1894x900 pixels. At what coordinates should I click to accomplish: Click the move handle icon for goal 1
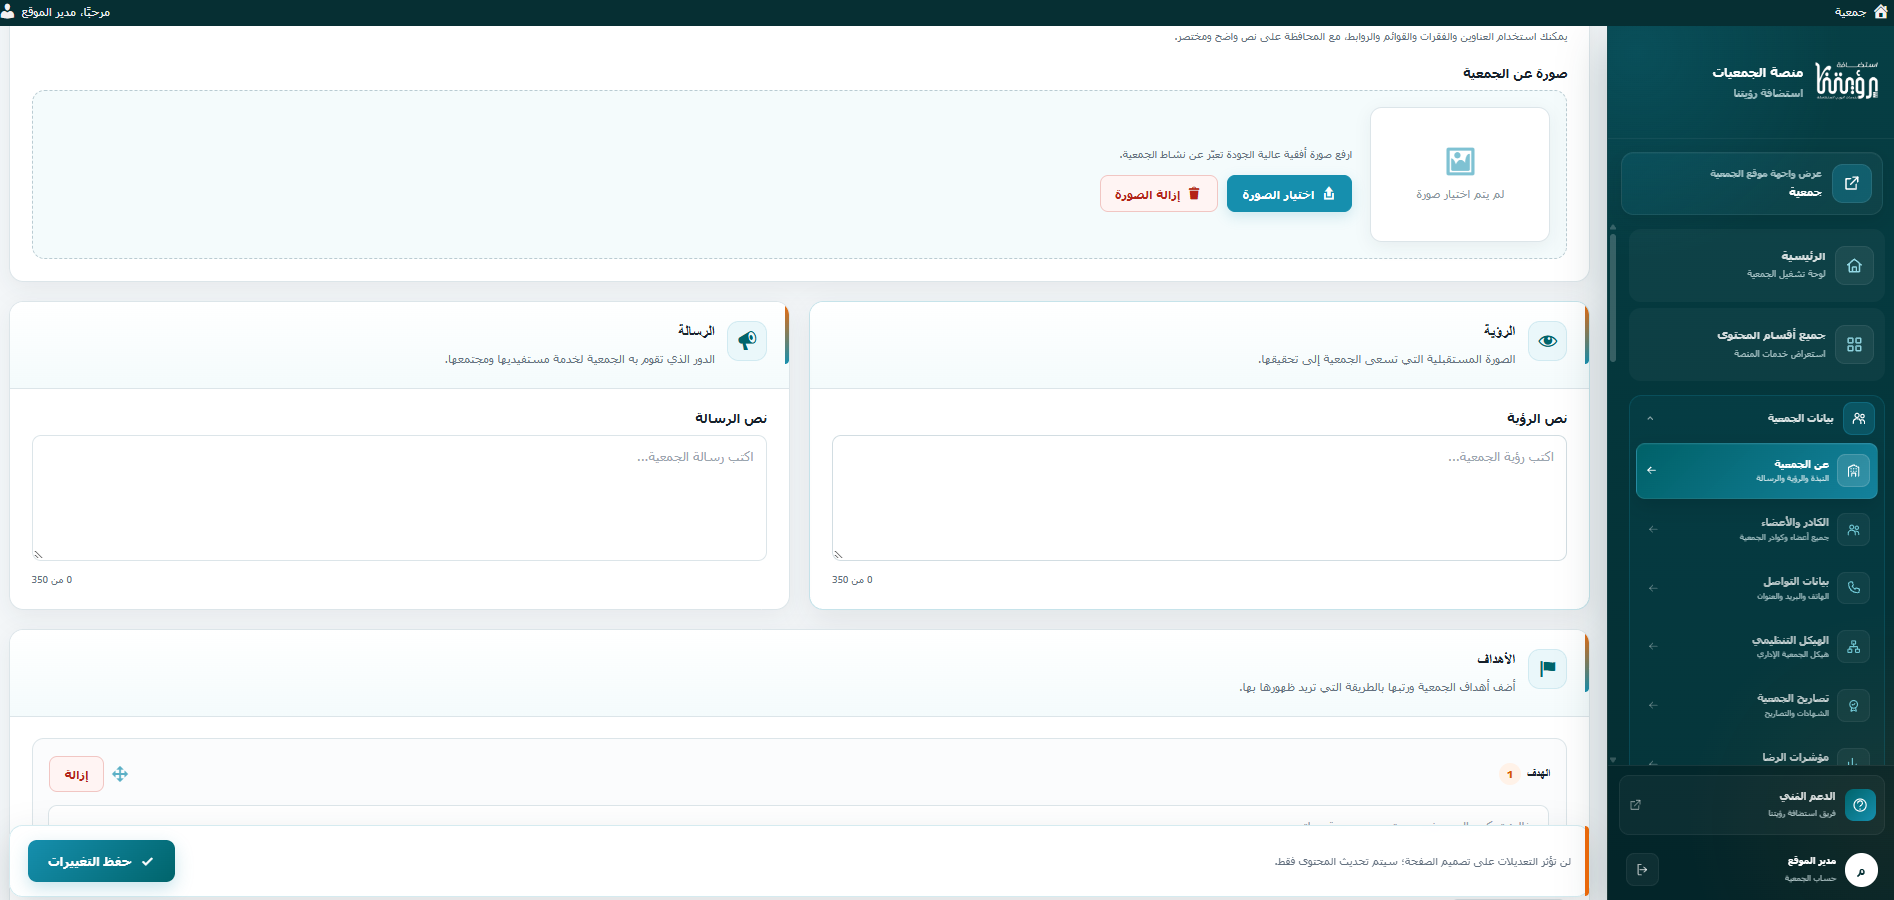click(120, 774)
